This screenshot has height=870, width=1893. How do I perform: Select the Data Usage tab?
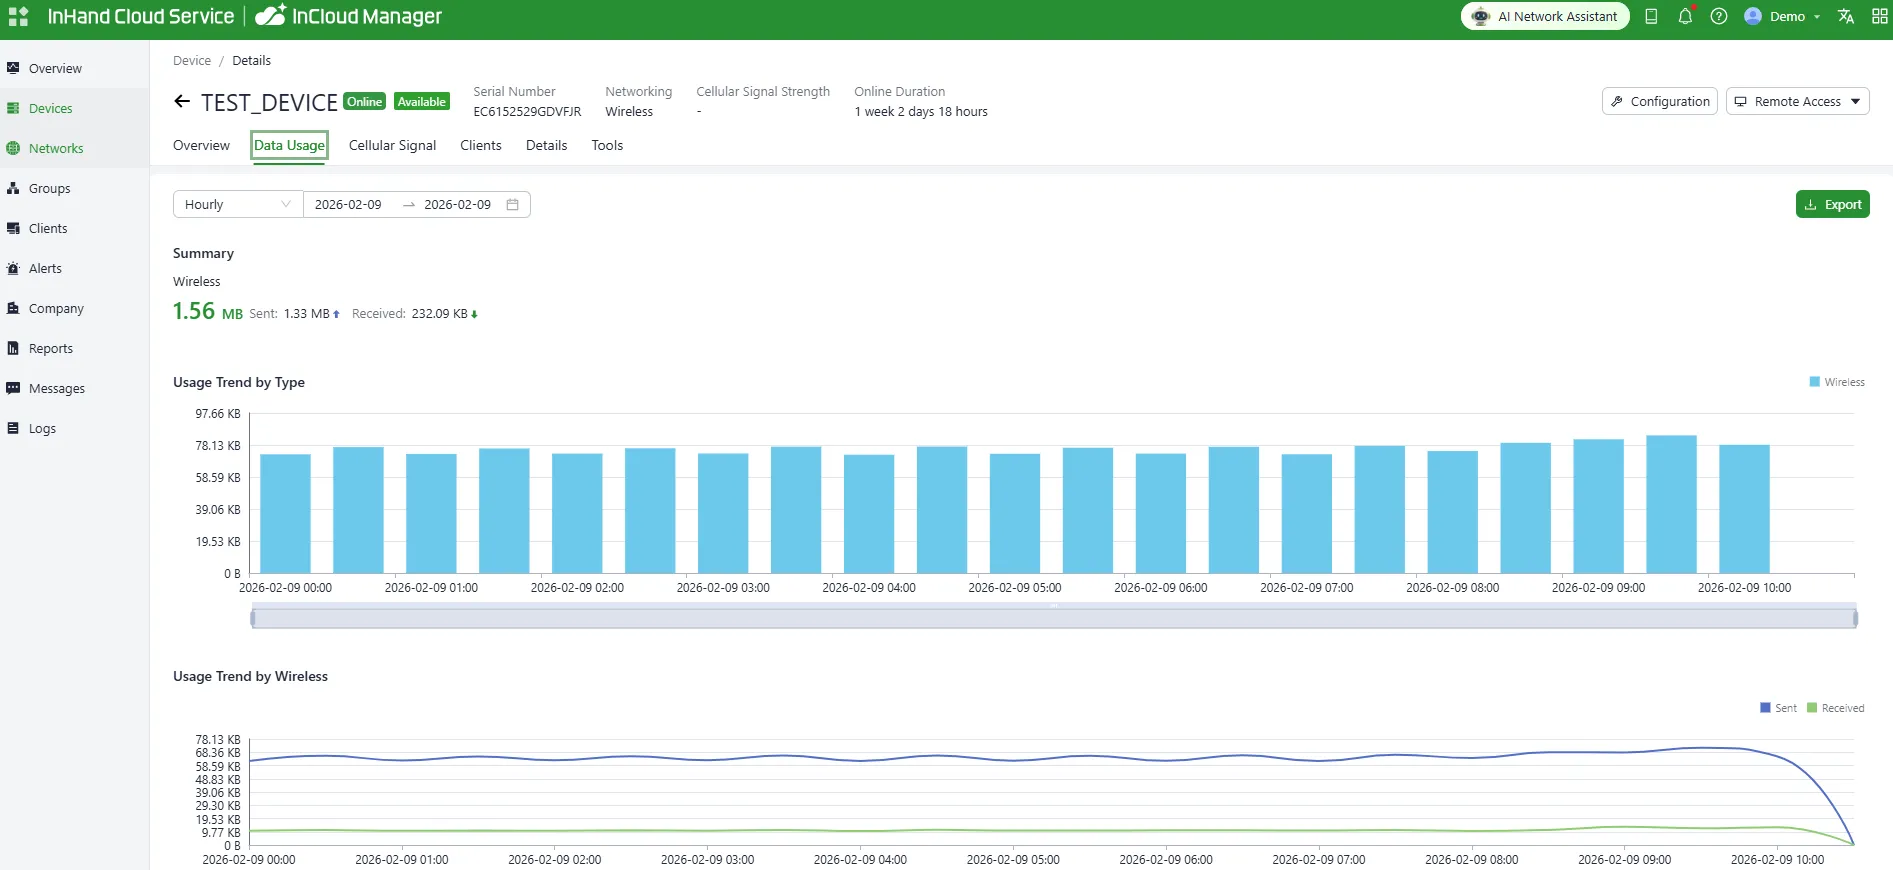click(x=289, y=145)
